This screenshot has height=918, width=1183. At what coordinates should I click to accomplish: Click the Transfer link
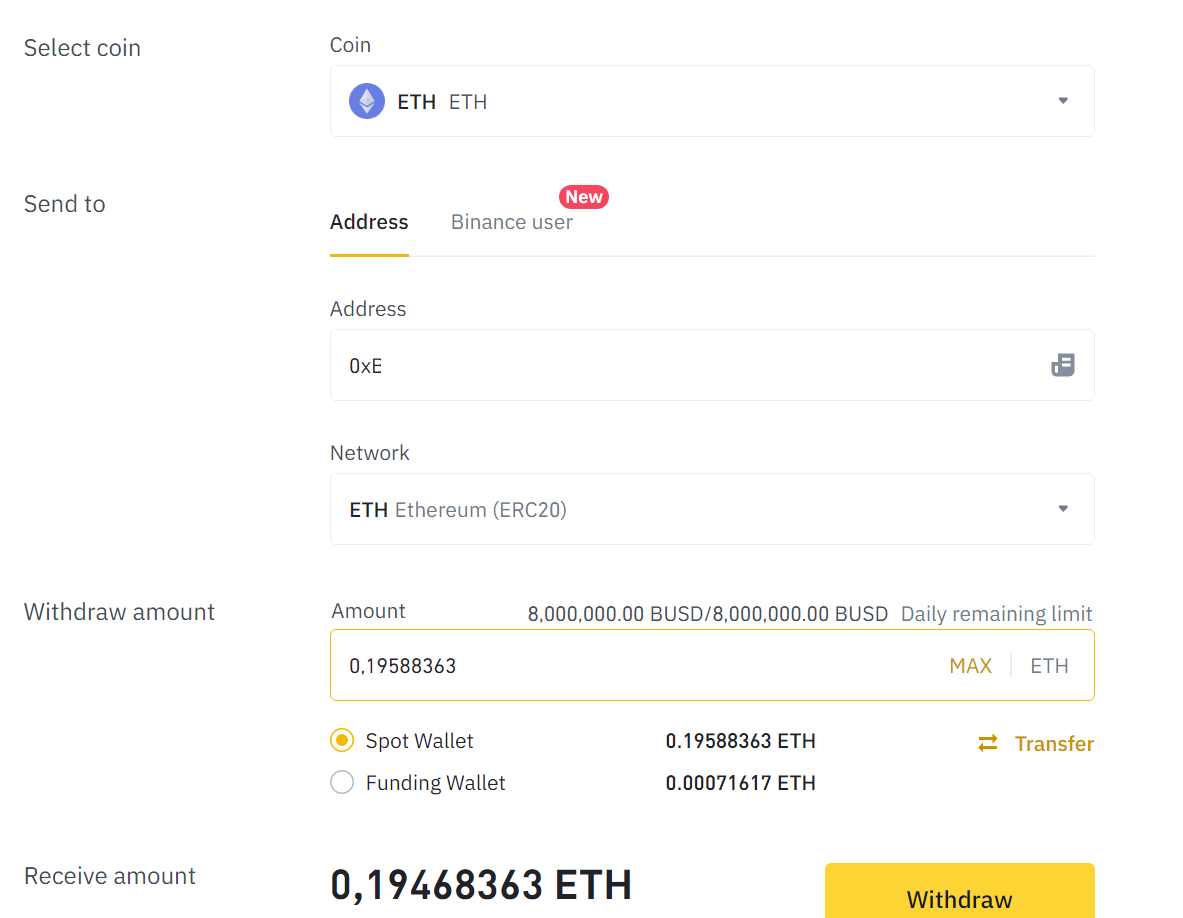point(1054,744)
